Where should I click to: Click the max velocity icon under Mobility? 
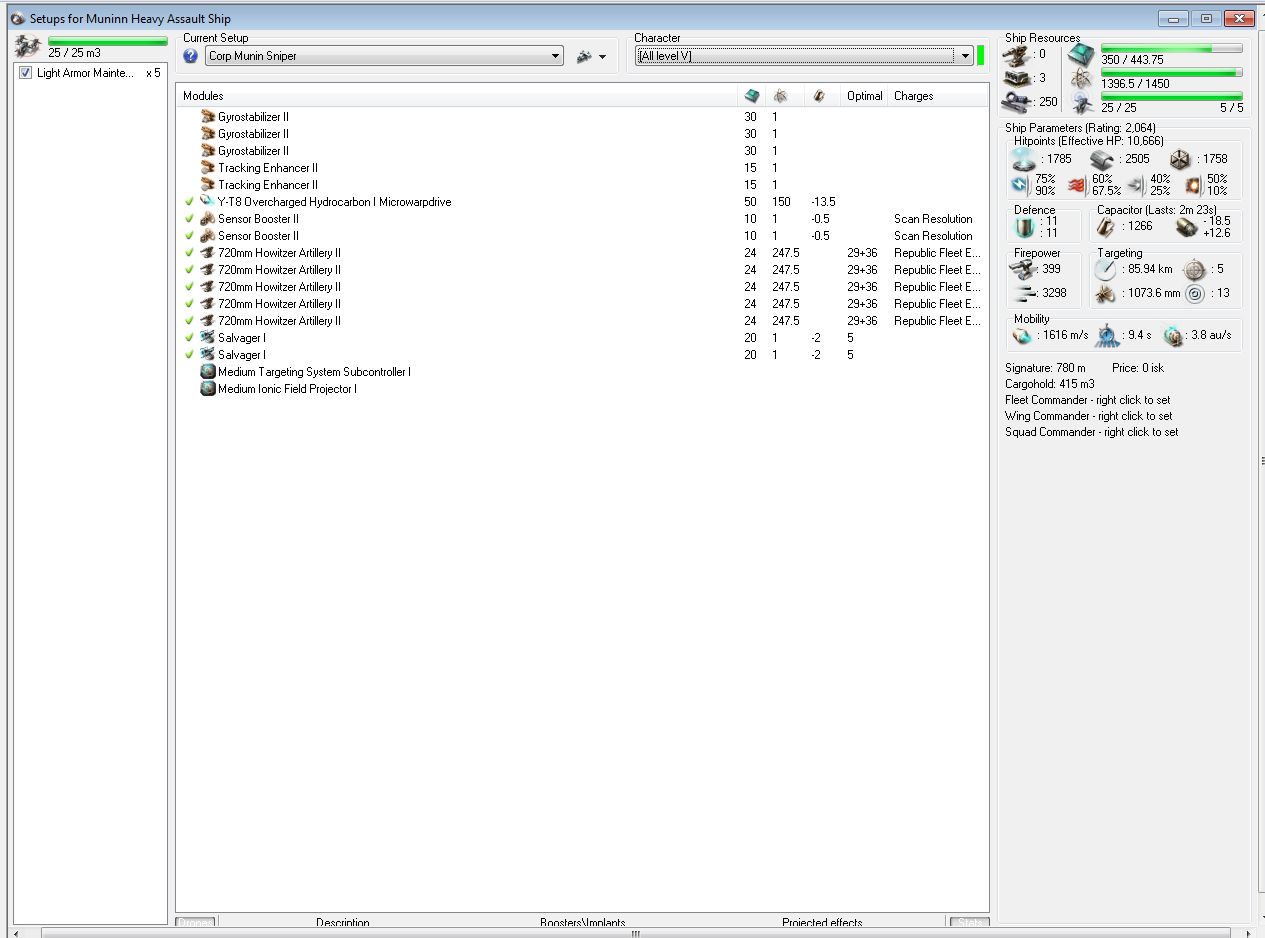tap(1023, 336)
